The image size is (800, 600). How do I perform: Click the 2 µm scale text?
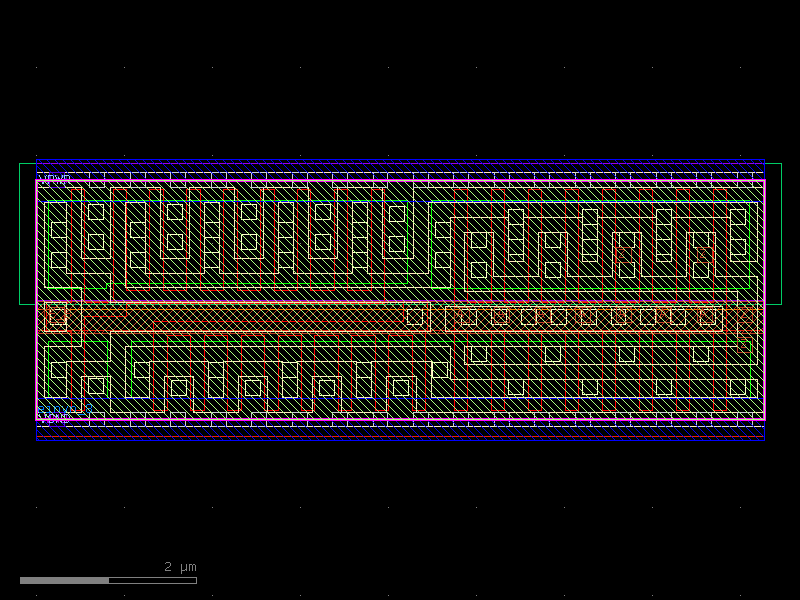pos(180,567)
